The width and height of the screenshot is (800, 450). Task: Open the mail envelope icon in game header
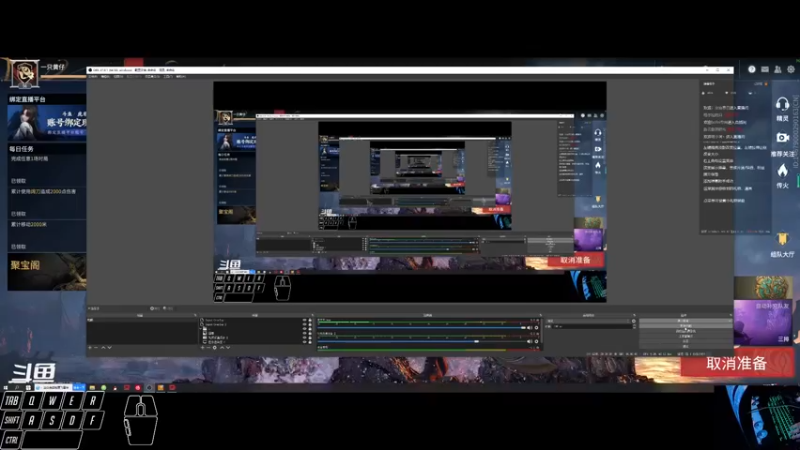point(765,69)
